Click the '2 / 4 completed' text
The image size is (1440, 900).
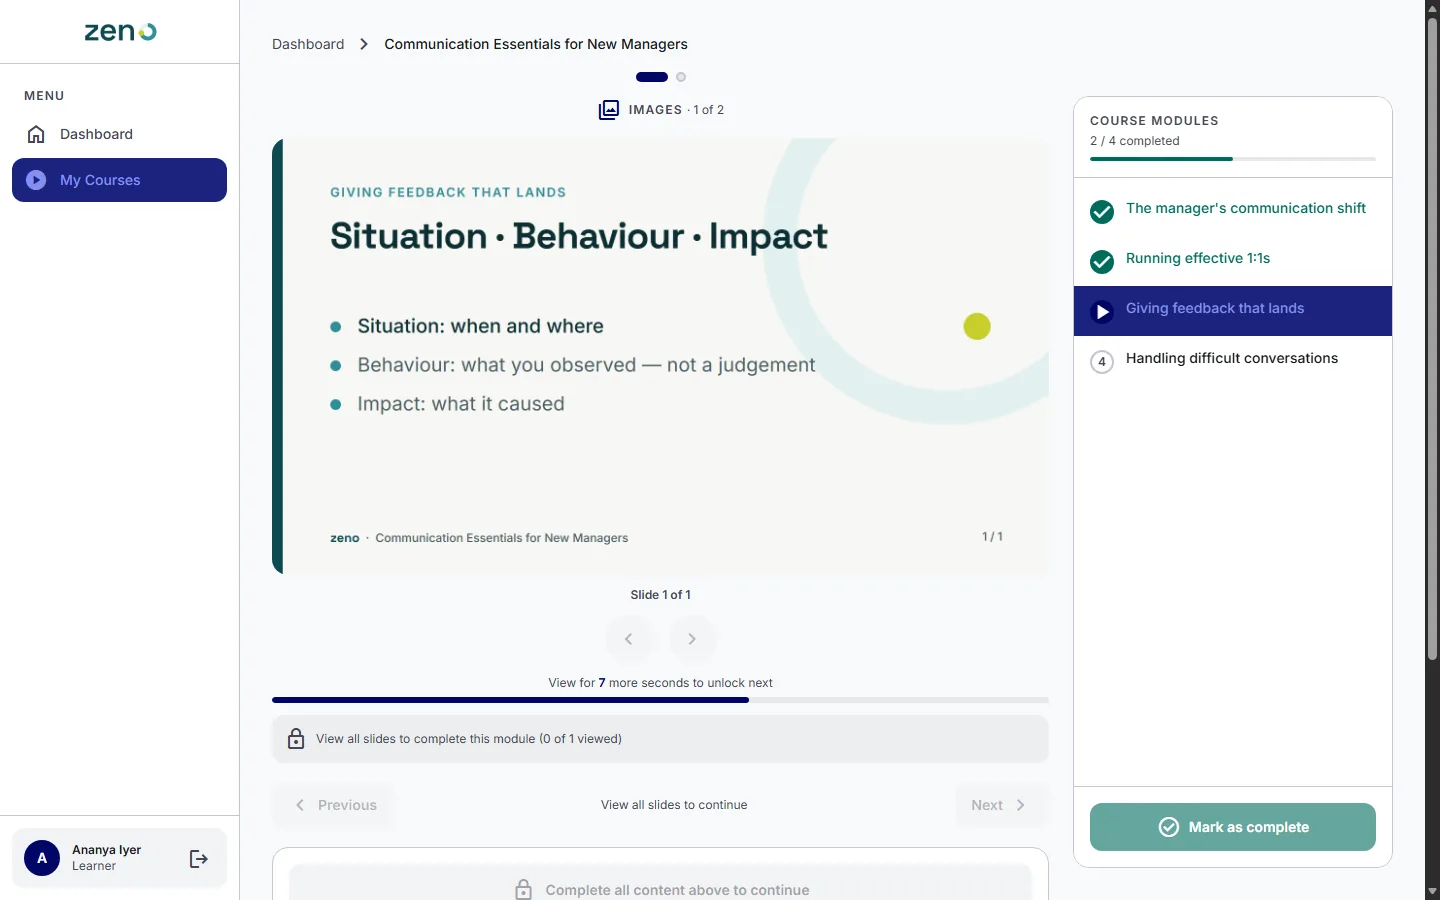[x=1135, y=141]
